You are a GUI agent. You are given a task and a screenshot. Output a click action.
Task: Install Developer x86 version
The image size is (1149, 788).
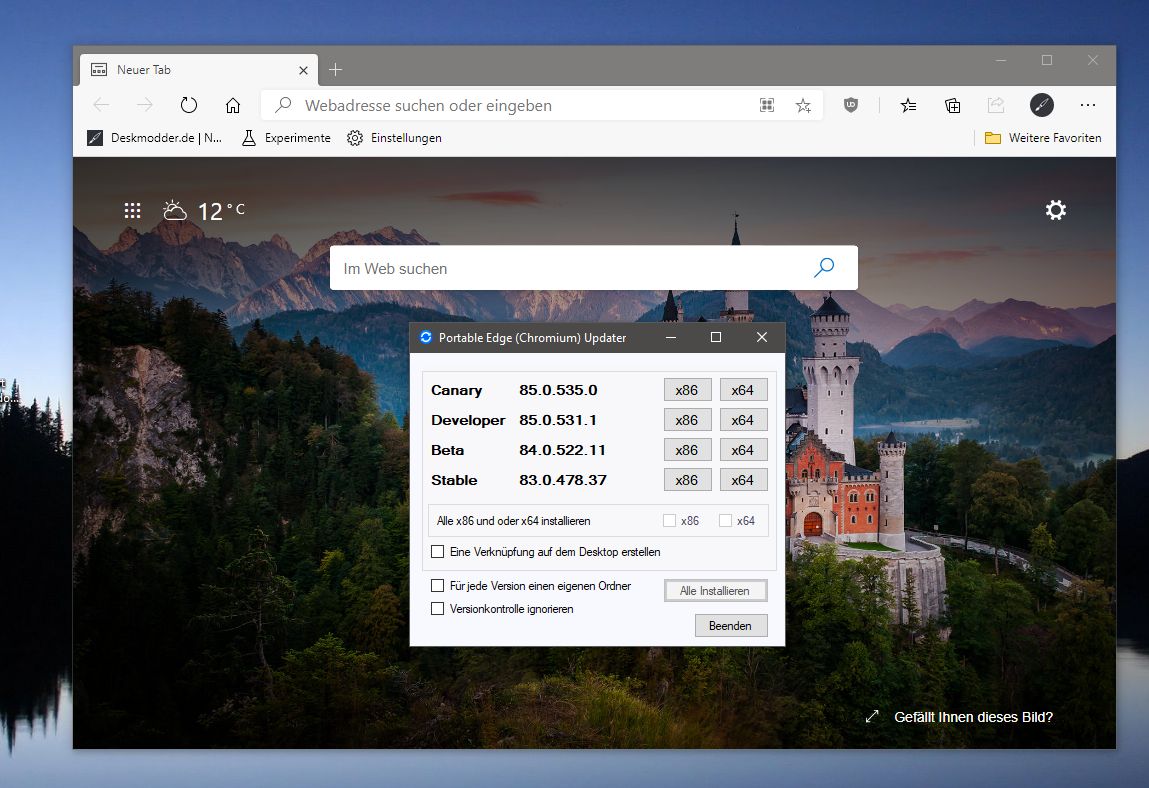coord(687,420)
